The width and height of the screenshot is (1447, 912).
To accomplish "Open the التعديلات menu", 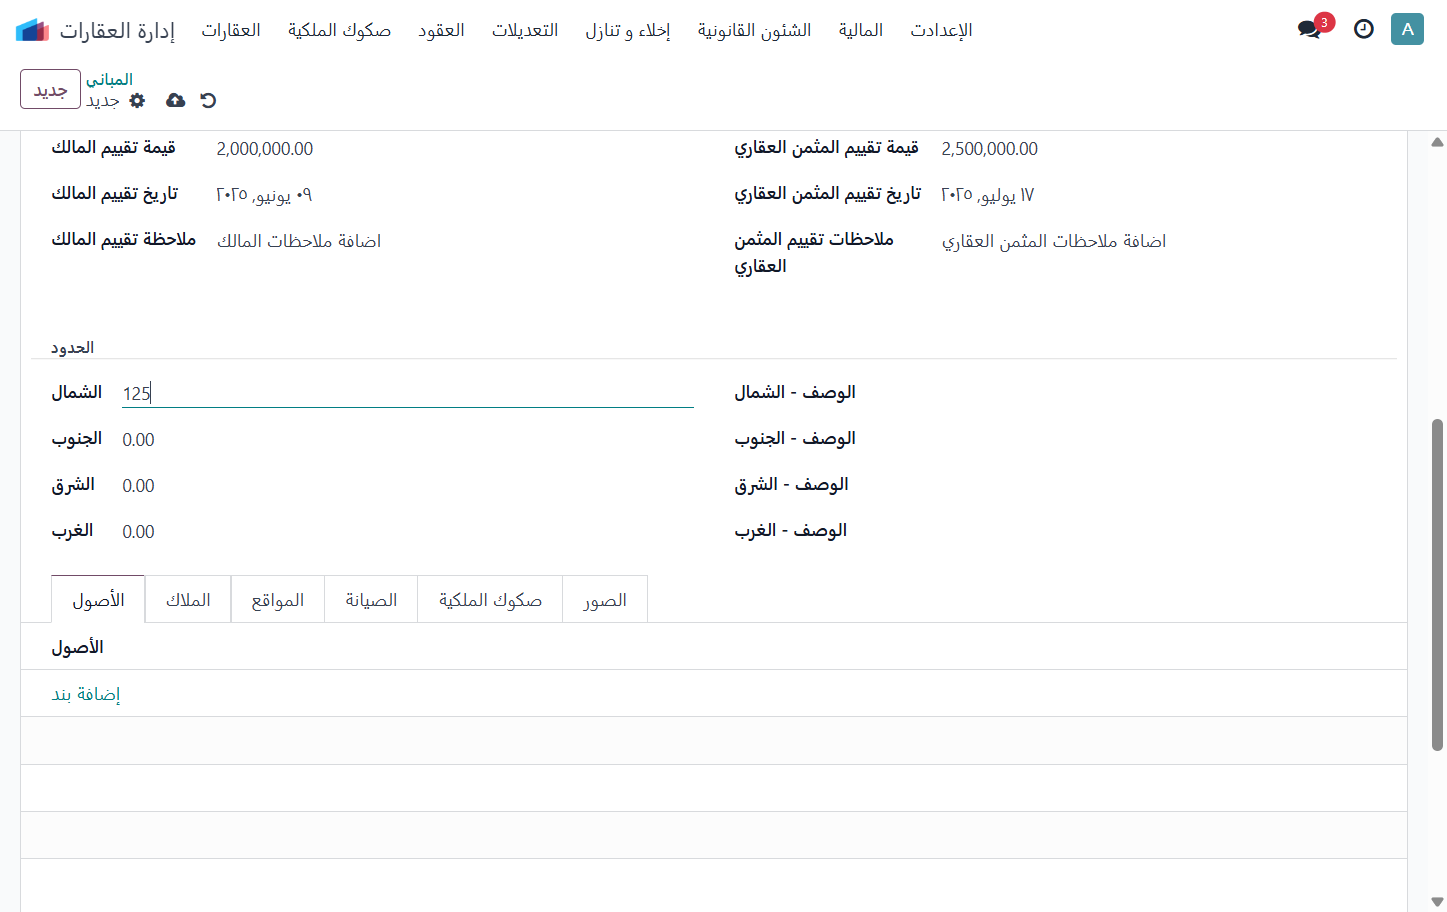I will pyautogui.click(x=525, y=30).
